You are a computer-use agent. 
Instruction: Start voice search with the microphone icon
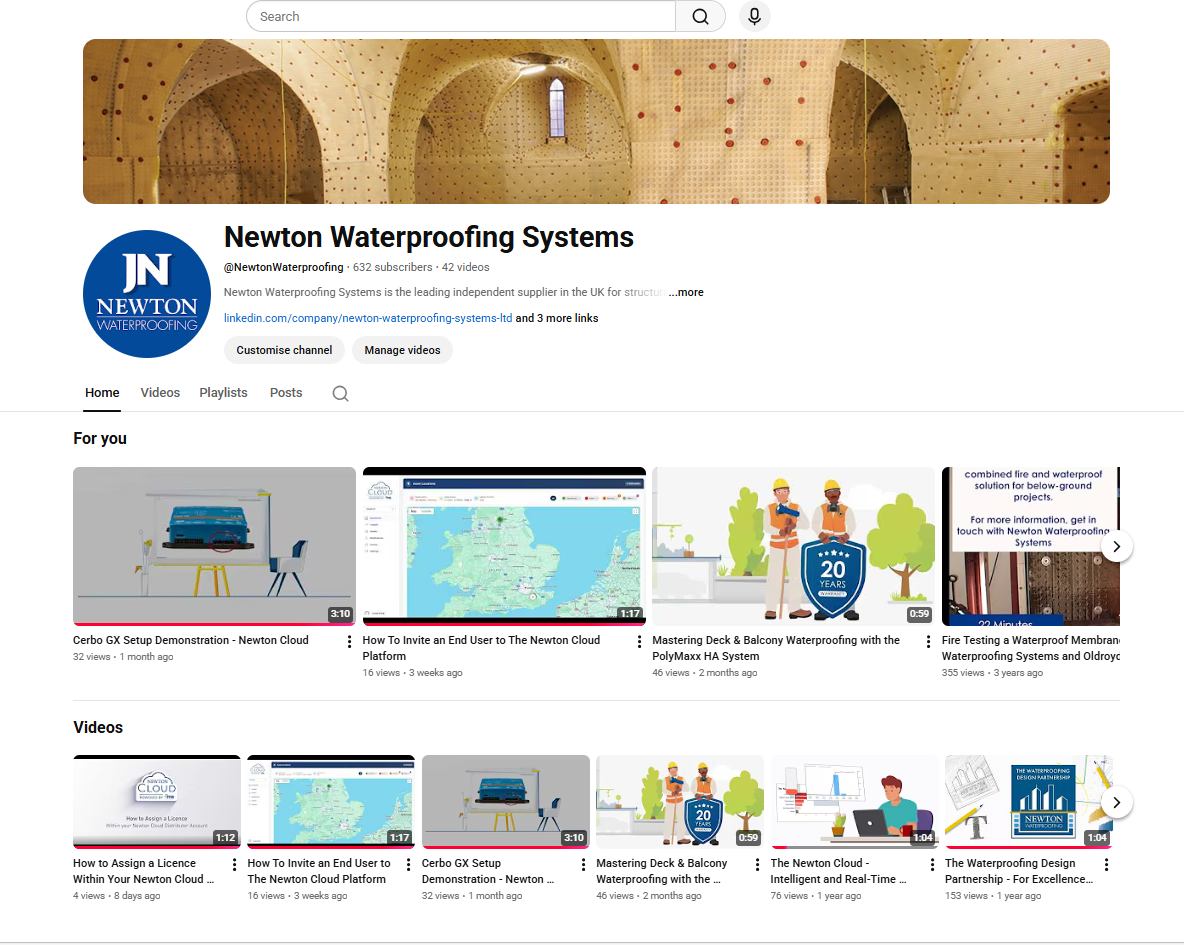754,16
